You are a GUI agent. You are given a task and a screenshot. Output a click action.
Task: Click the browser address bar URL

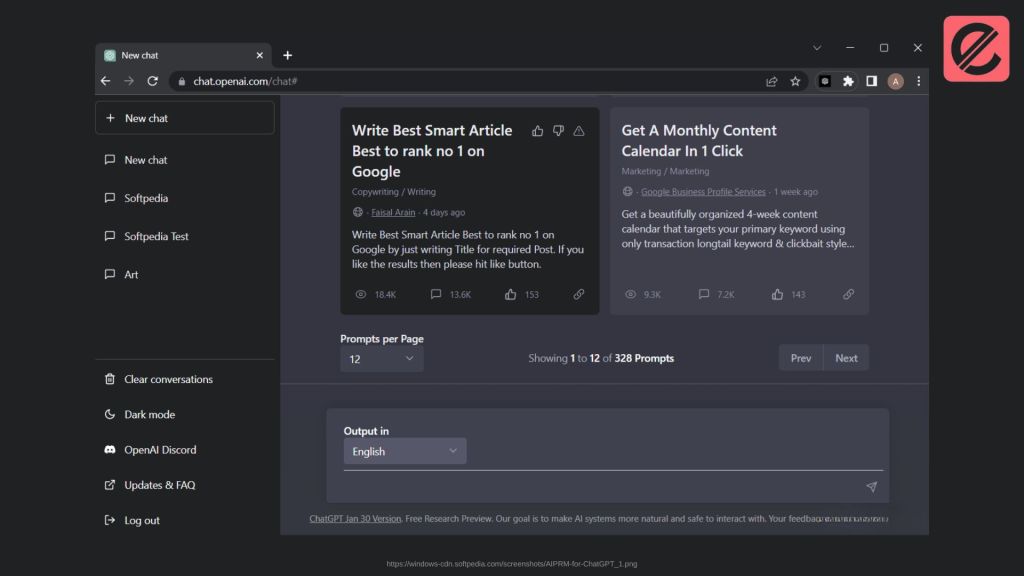click(245, 81)
